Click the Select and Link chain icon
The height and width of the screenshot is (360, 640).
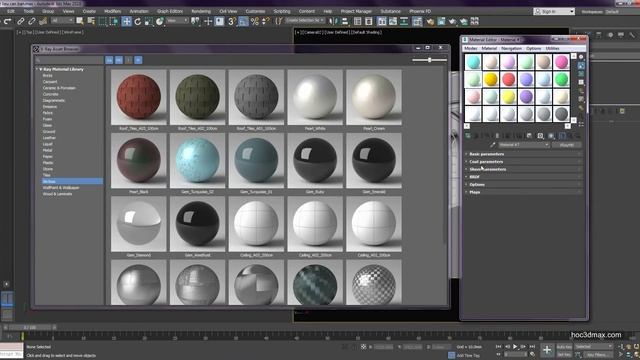click(20, 21)
